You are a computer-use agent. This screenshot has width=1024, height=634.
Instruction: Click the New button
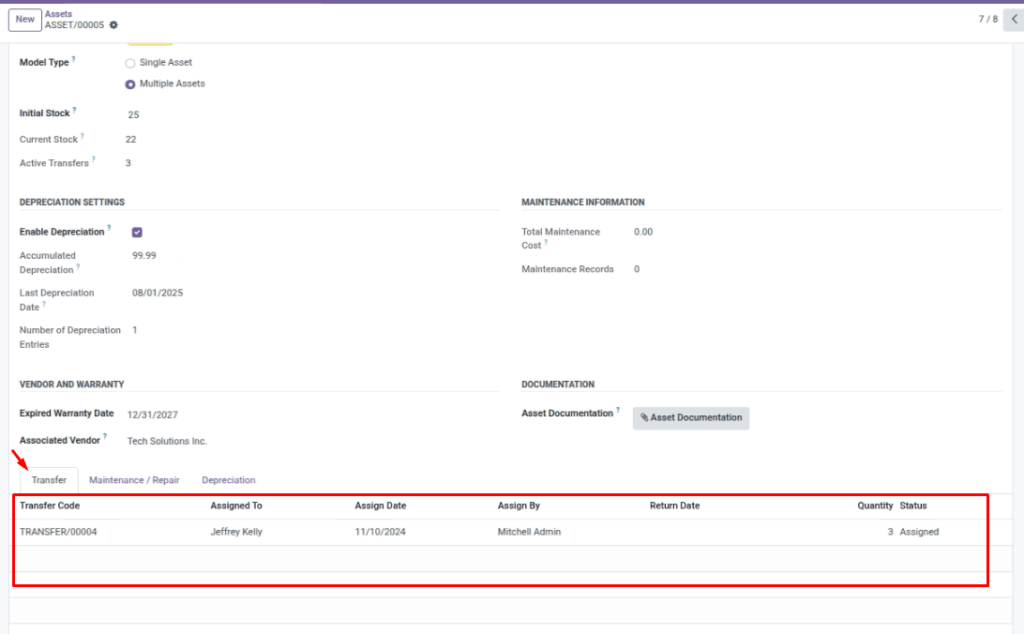click(x=25, y=20)
